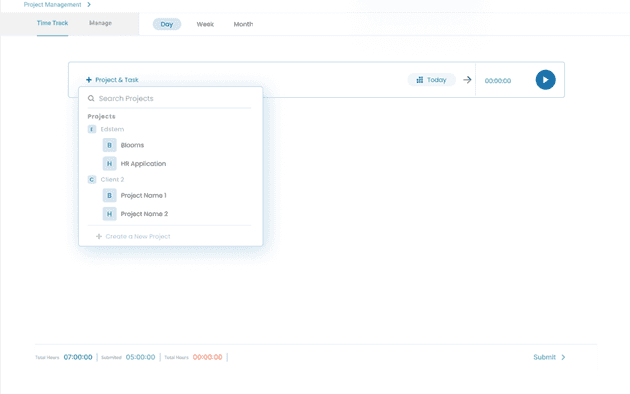Click the search magnifier icon

click(91, 98)
